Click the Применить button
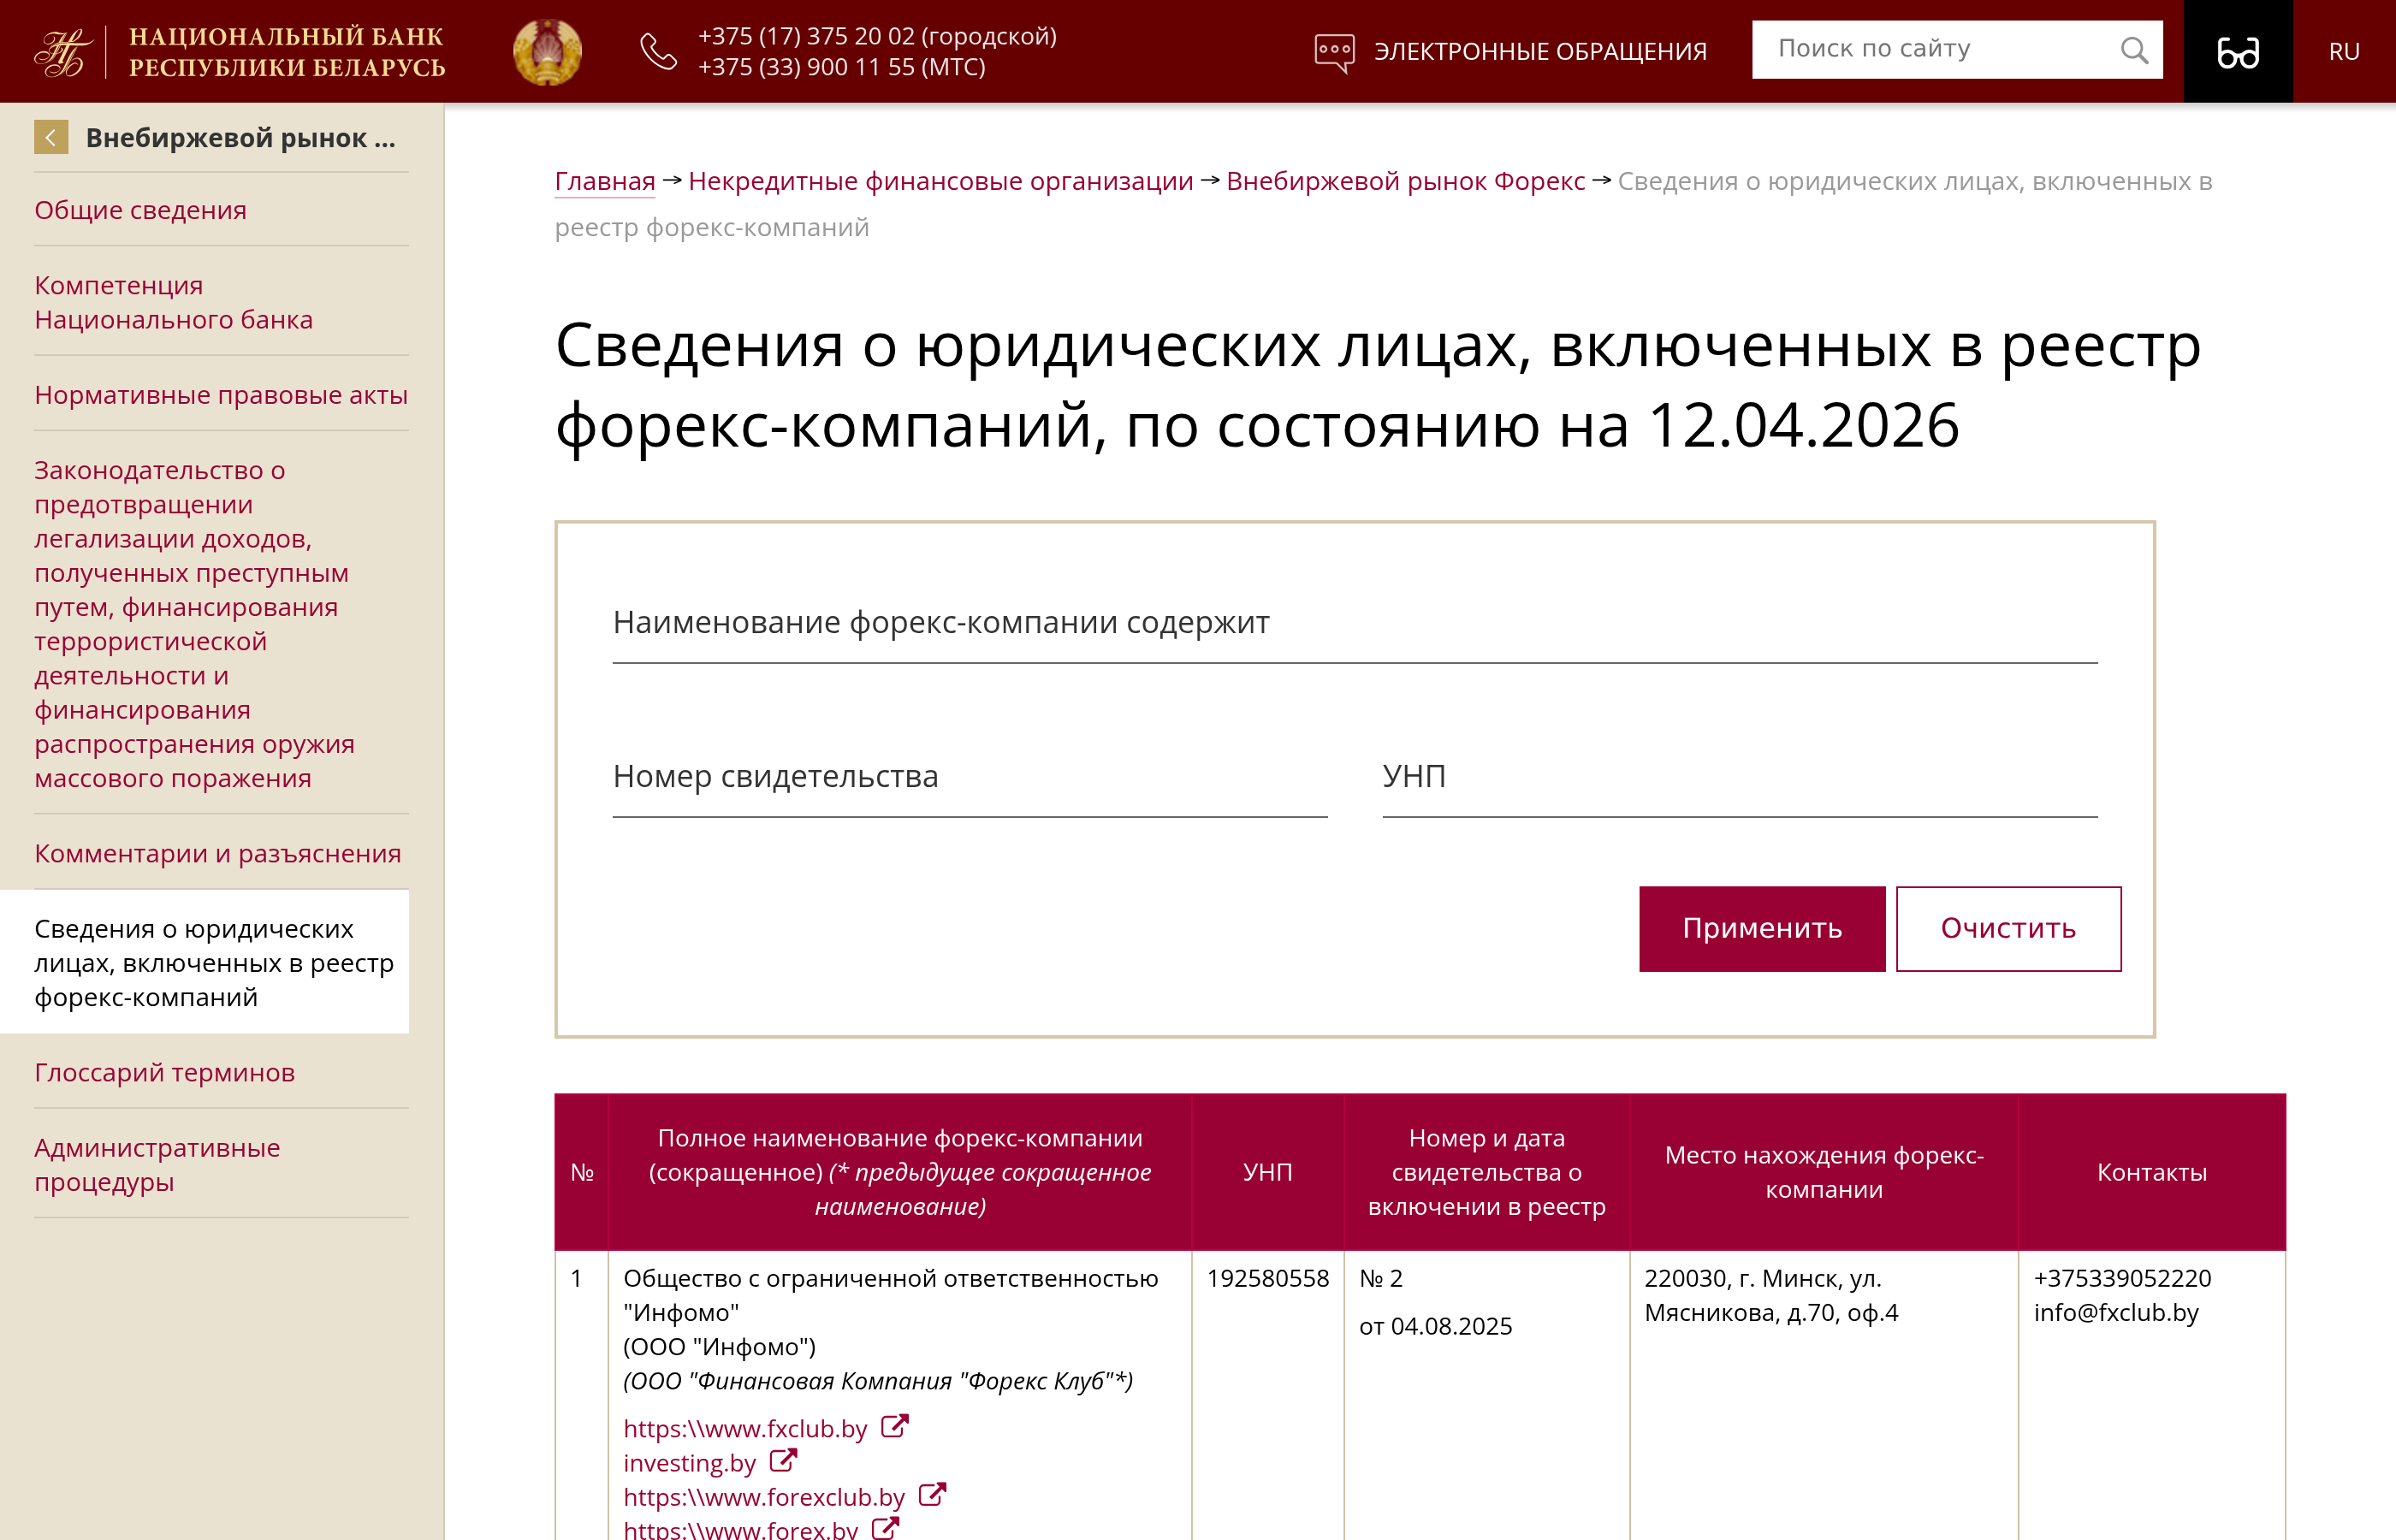 pos(1762,929)
